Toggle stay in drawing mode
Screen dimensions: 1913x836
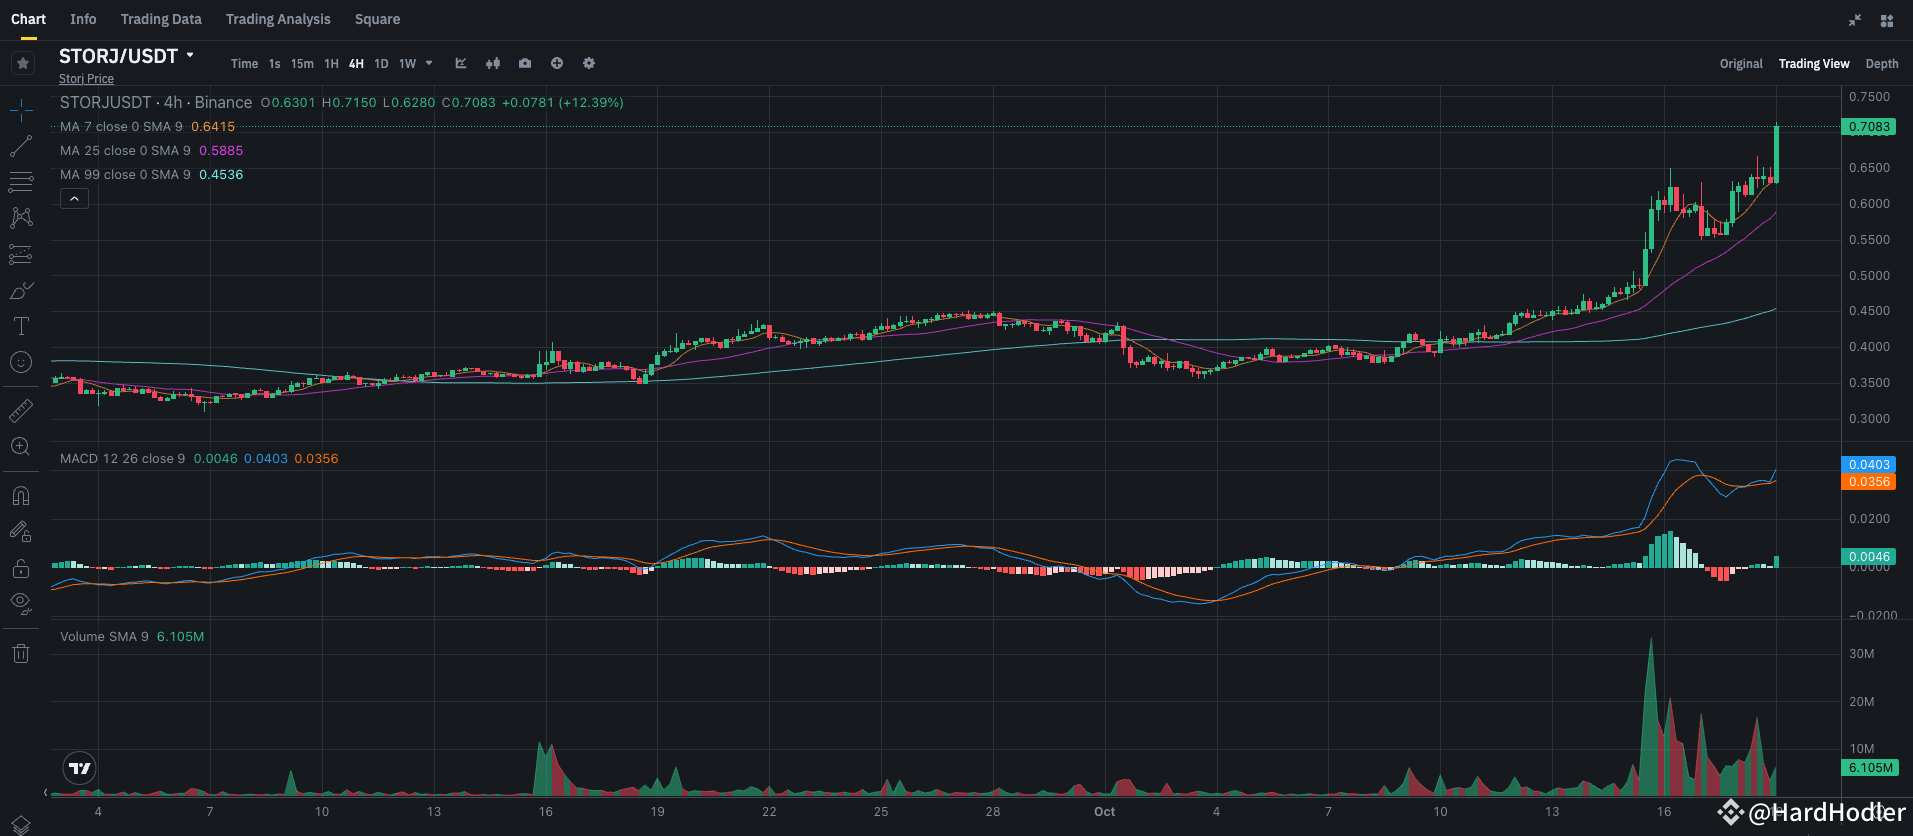tap(21, 532)
